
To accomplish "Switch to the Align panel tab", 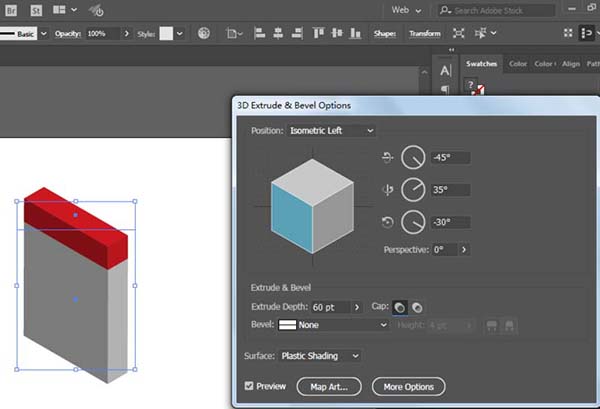I will (x=571, y=64).
